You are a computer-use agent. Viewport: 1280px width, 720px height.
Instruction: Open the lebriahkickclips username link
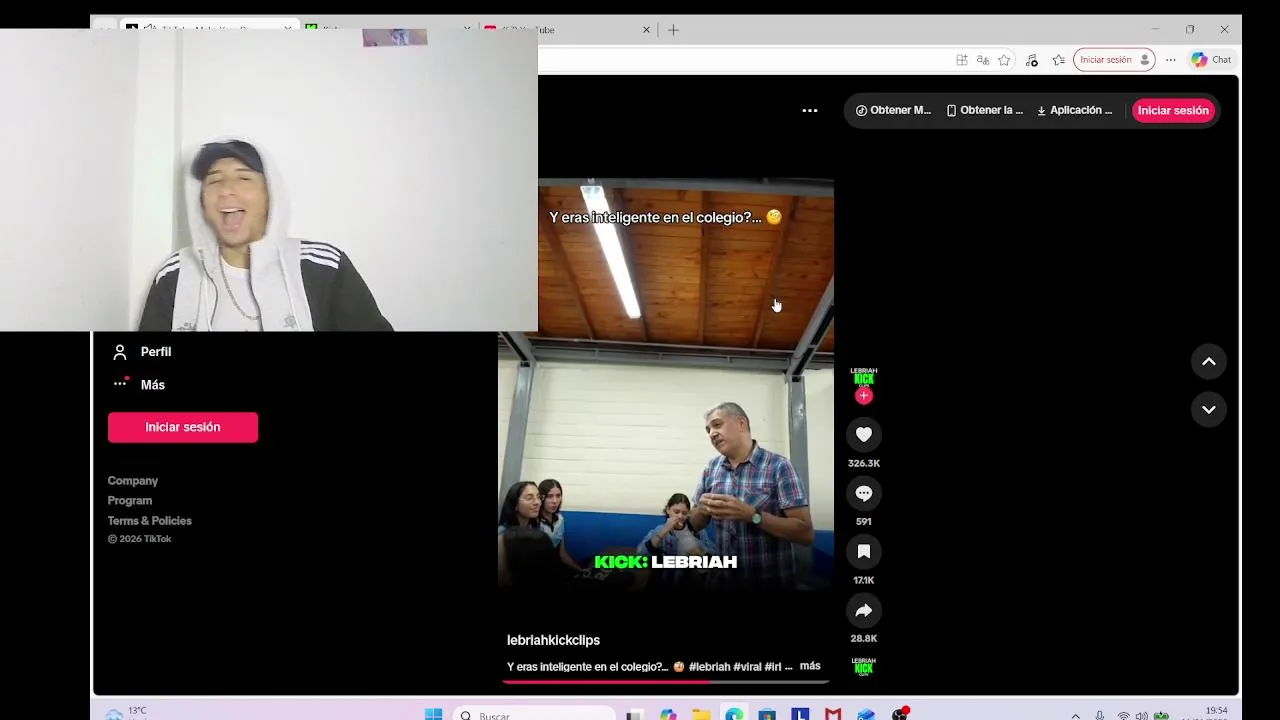tap(553, 640)
